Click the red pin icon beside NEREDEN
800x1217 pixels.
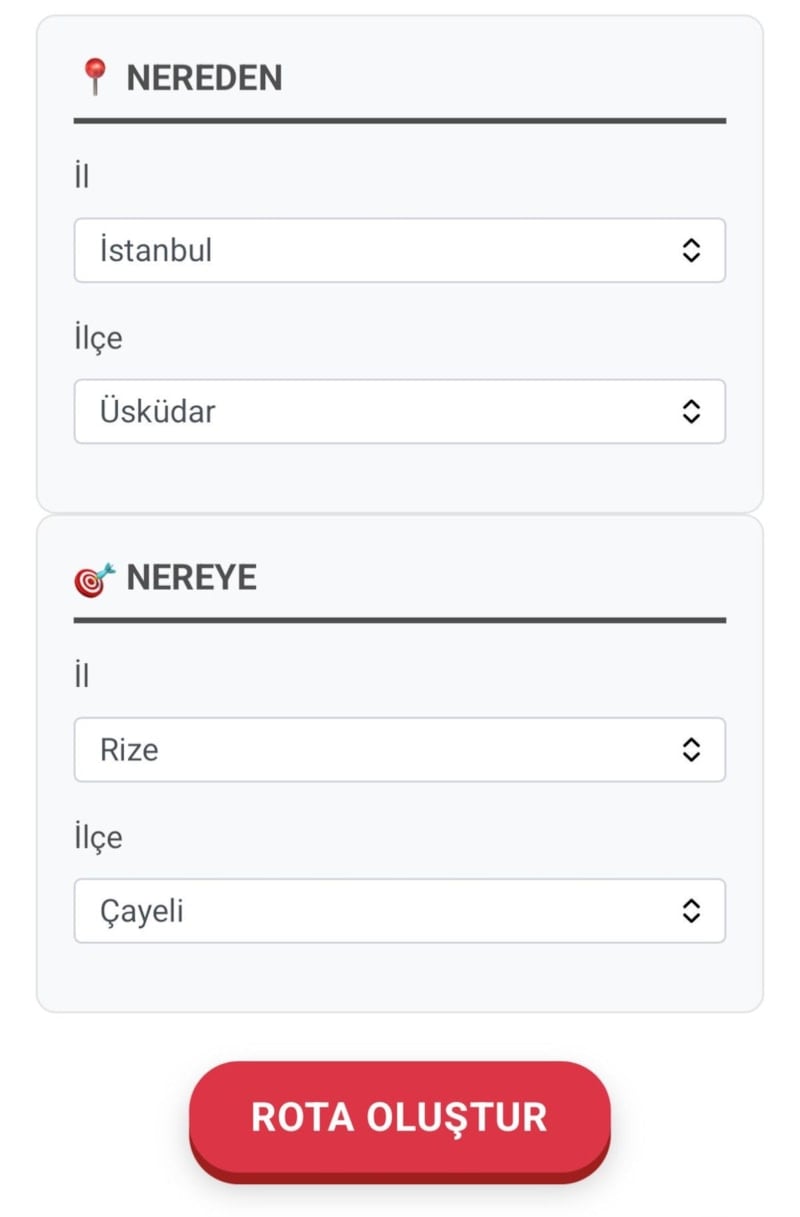[x=95, y=77]
